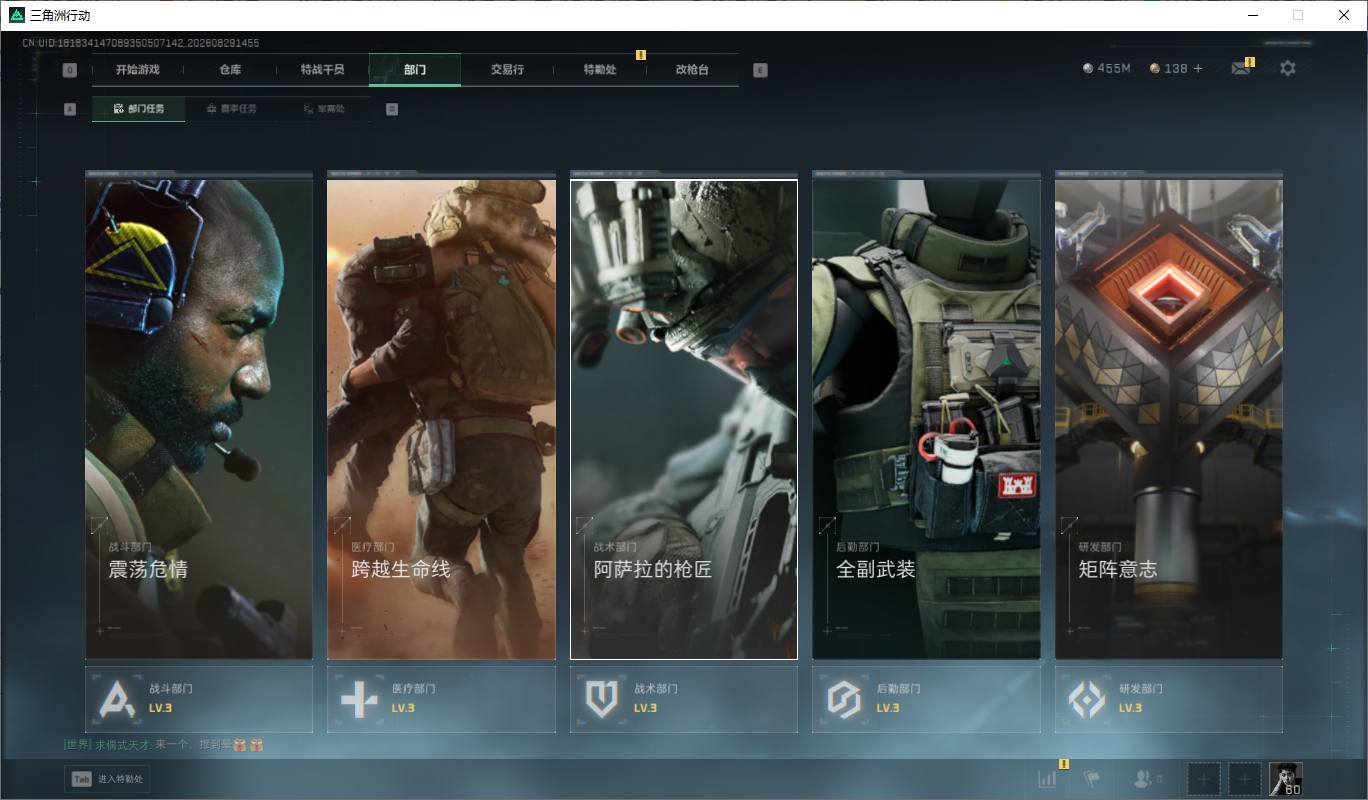Click the E key next-tab indicator
Screen dimensions: 1368x800
click(760, 70)
